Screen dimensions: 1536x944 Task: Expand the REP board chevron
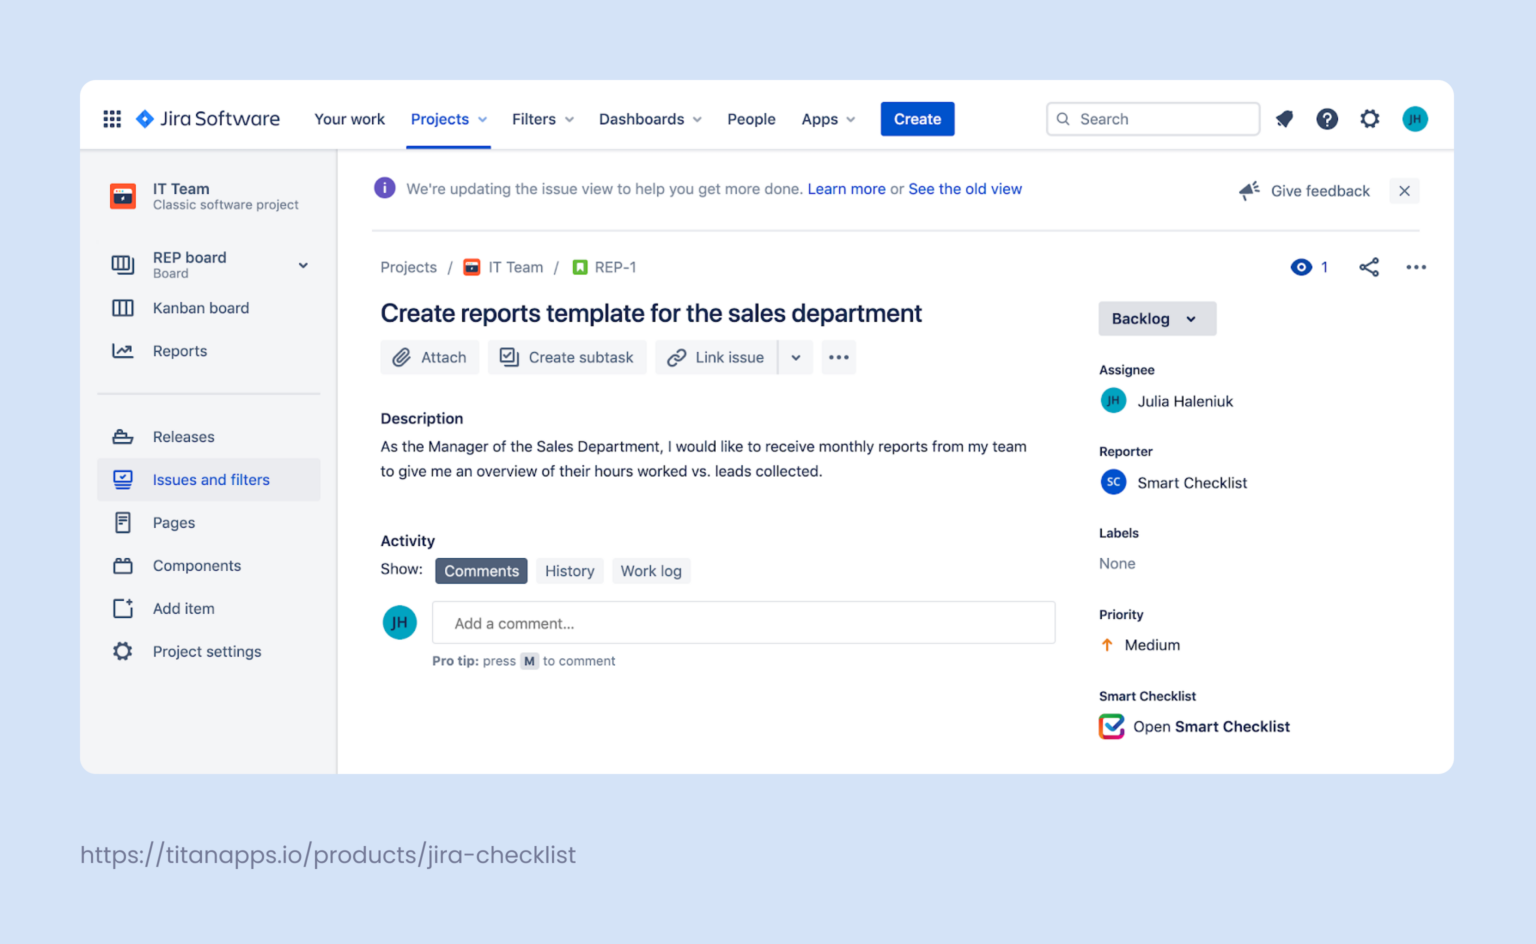pos(303,265)
